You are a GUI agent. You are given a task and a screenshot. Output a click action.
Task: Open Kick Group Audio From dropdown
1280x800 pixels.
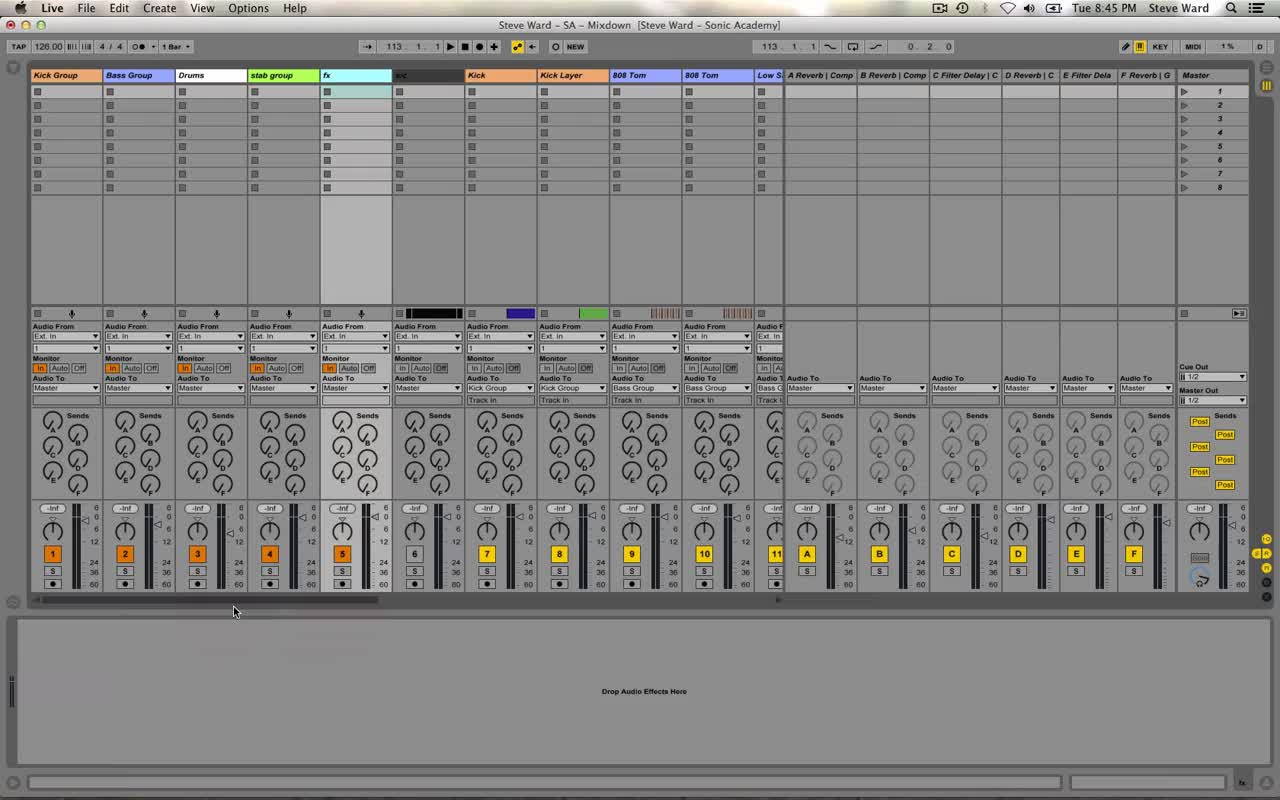tap(66, 337)
